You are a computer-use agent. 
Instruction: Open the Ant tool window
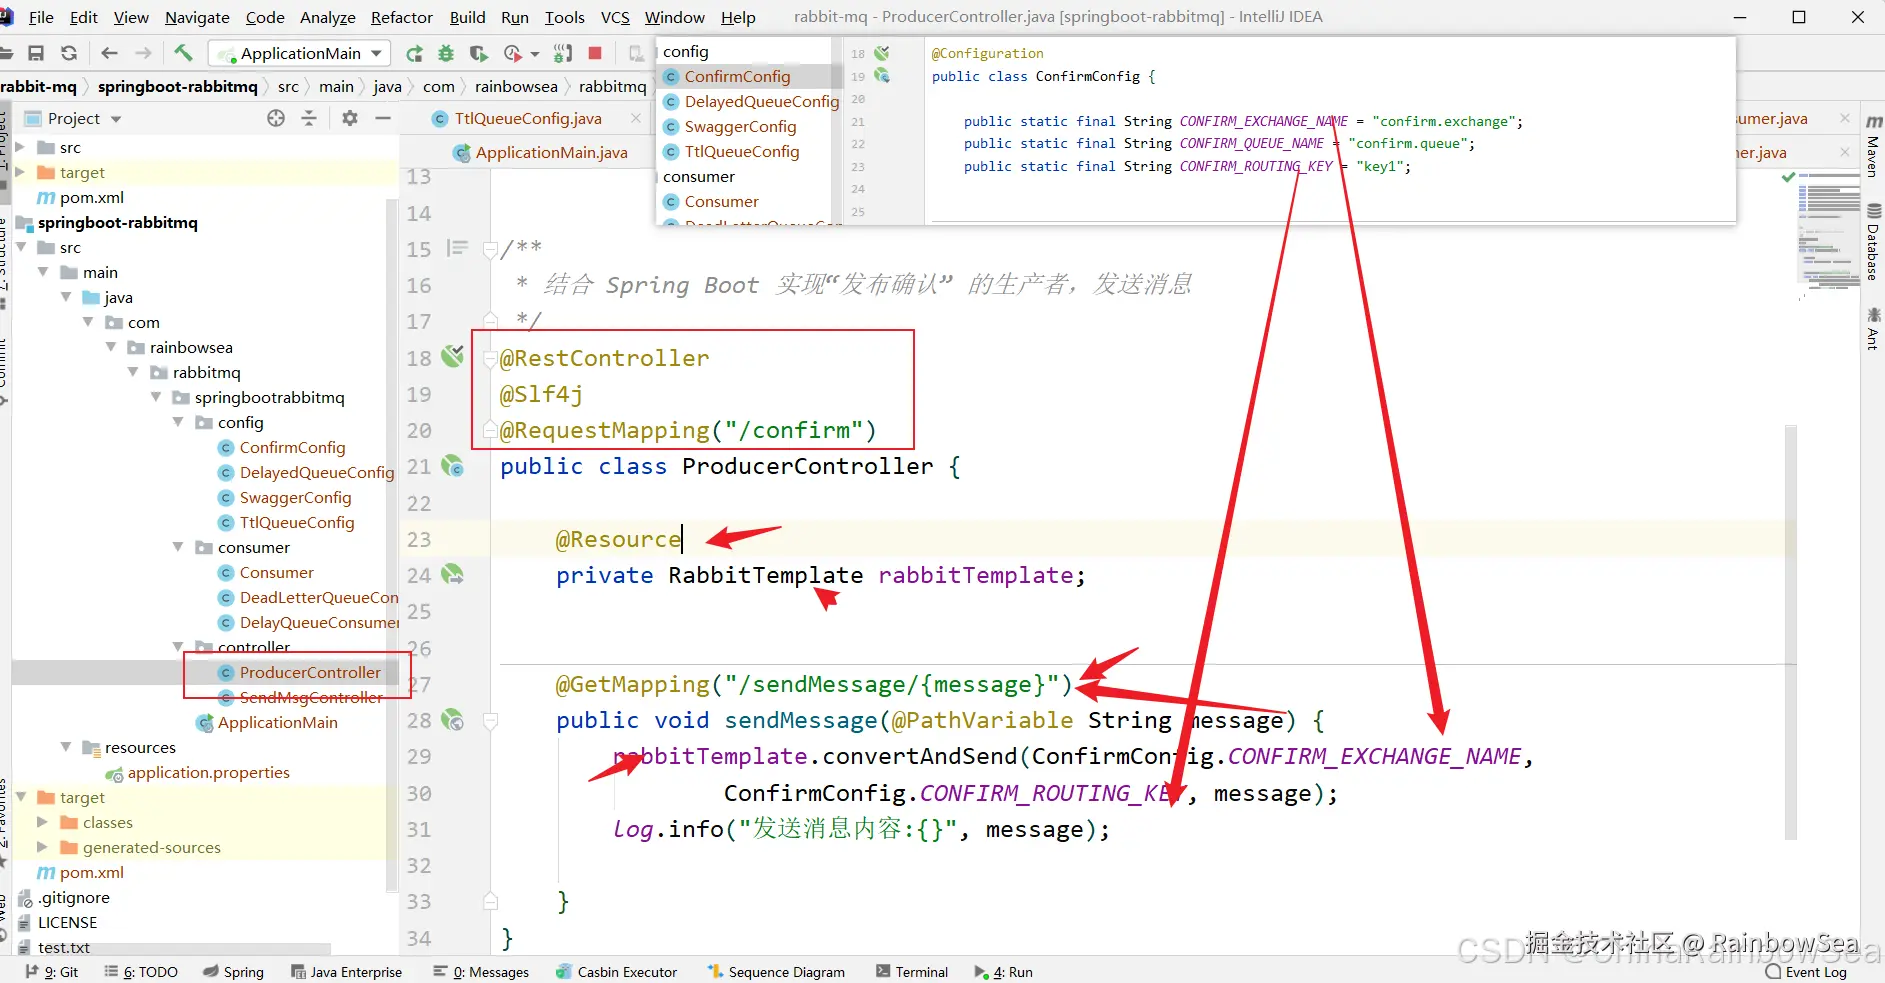1873,328
